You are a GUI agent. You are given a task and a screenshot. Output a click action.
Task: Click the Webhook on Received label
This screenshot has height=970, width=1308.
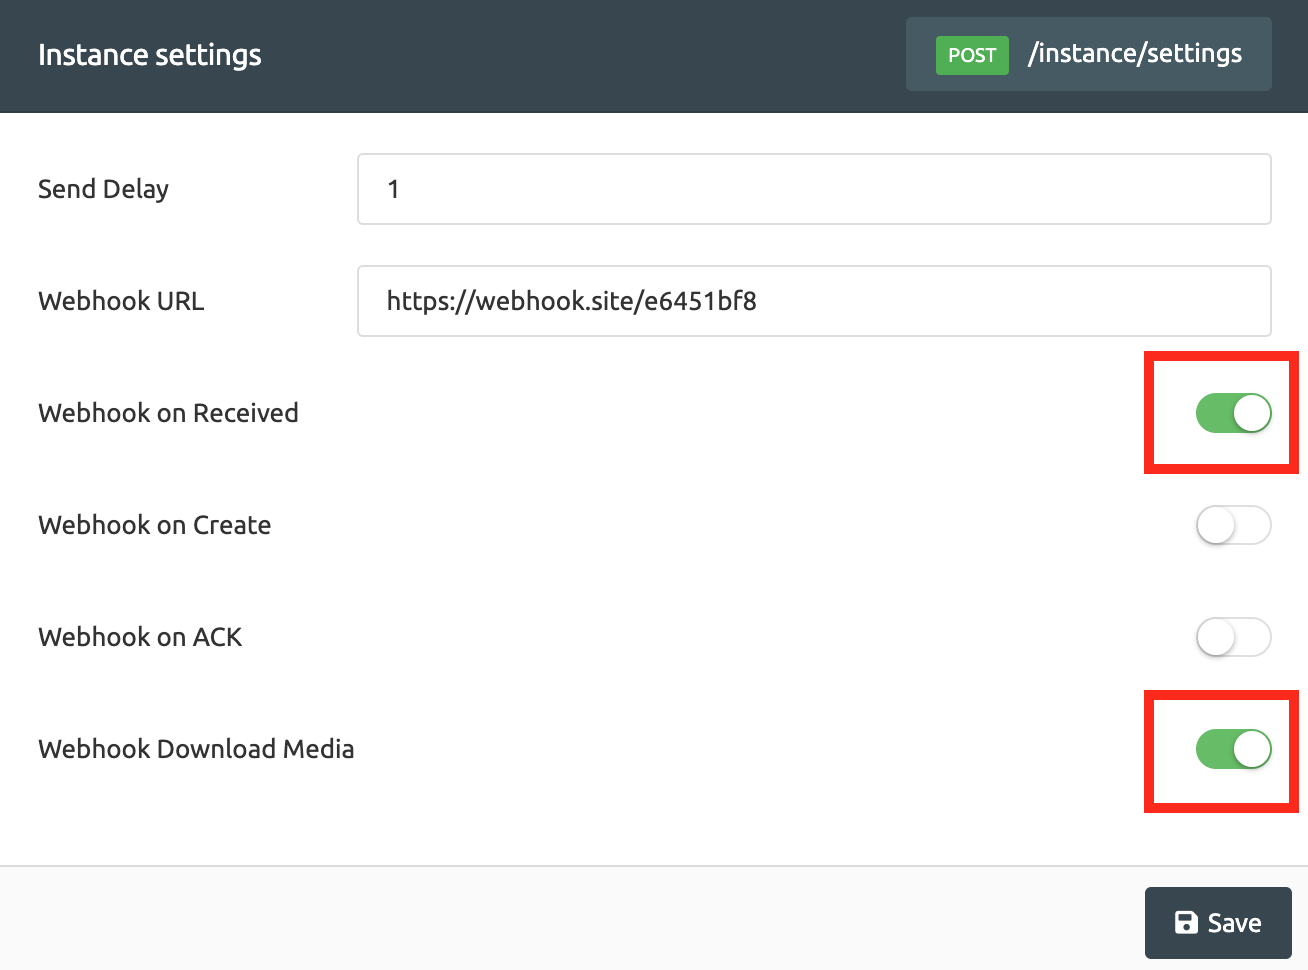point(167,412)
